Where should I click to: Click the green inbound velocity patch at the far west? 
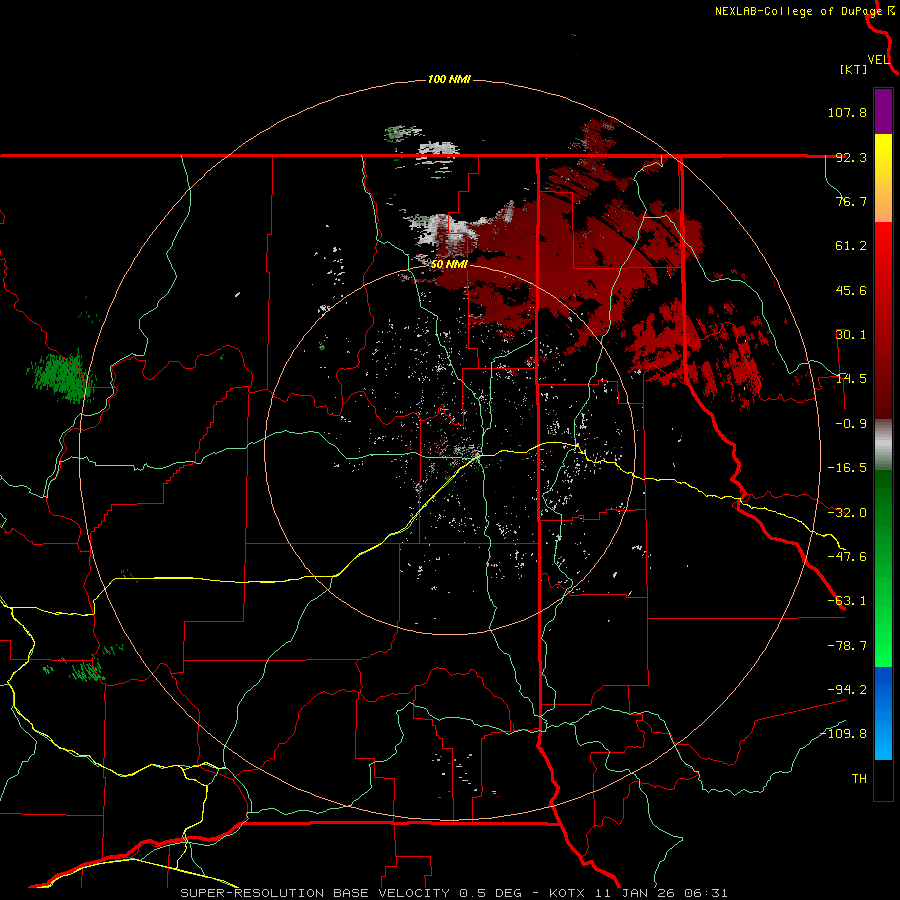click(x=60, y=376)
